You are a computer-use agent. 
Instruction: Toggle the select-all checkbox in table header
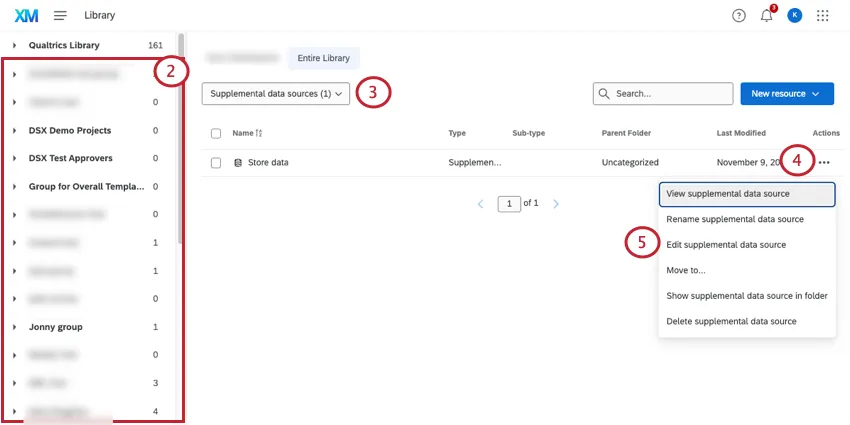point(216,133)
